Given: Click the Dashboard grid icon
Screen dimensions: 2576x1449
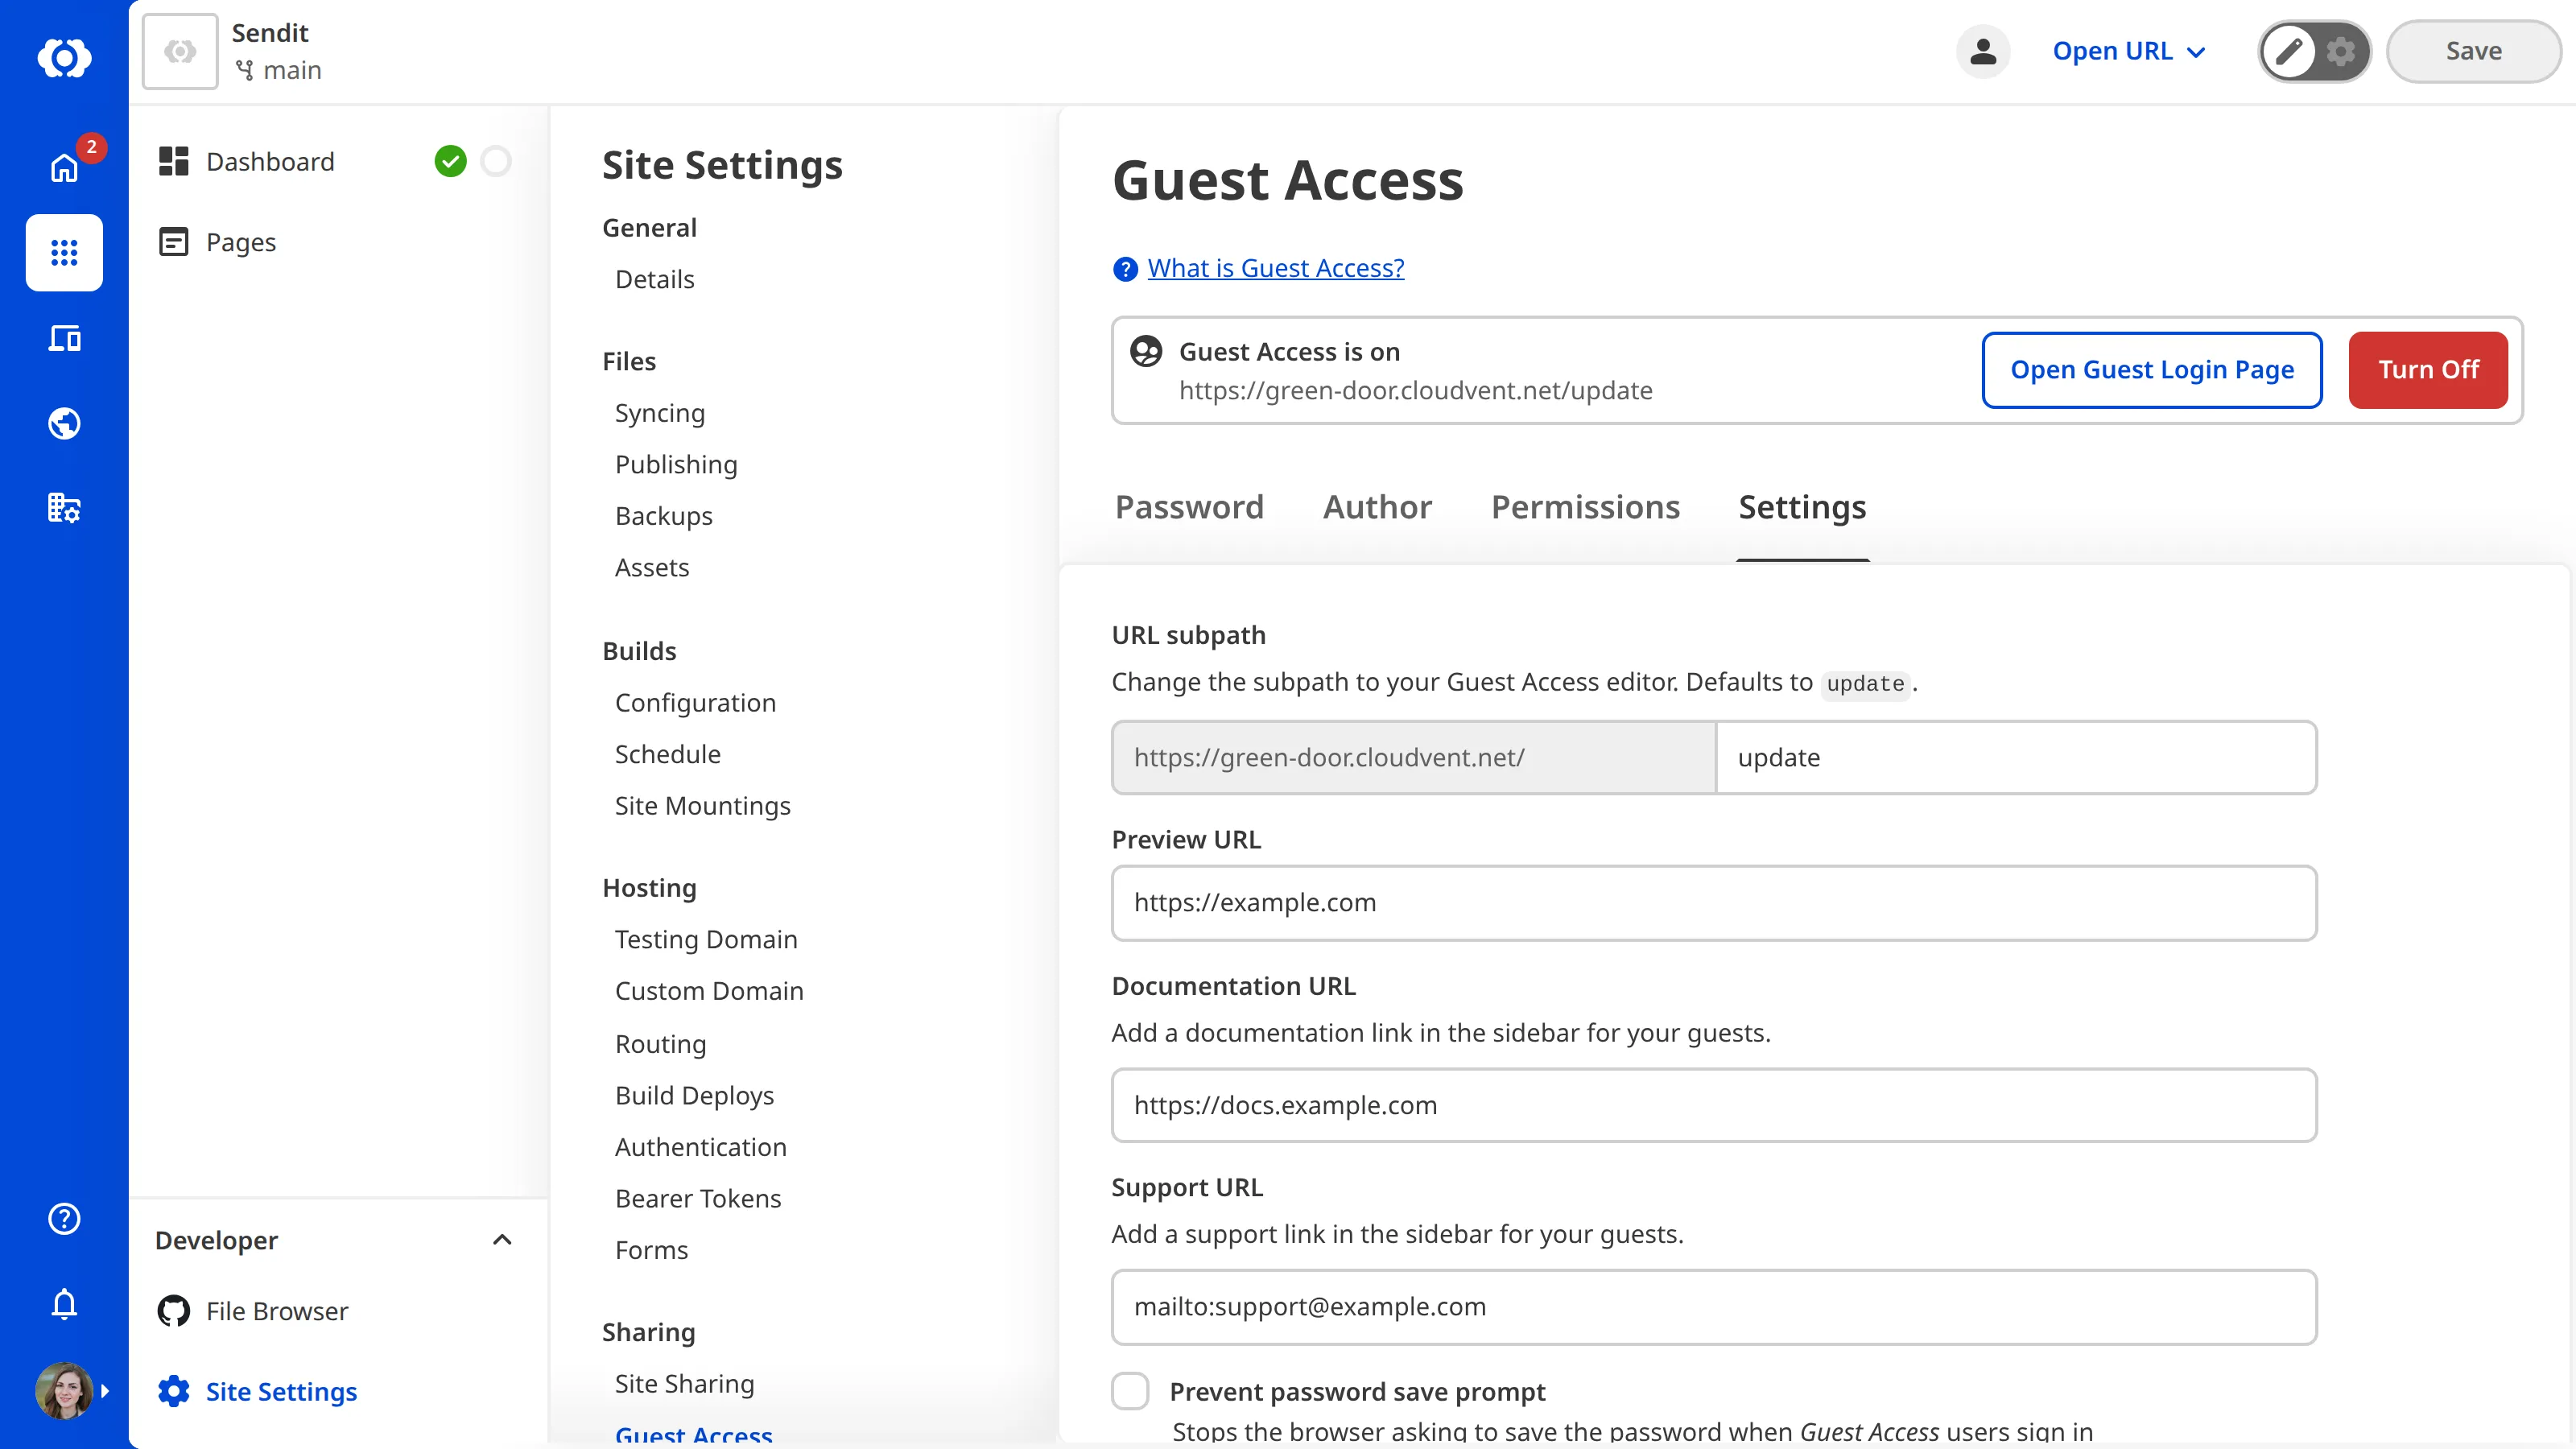Looking at the screenshot, I should coord(174,161).
